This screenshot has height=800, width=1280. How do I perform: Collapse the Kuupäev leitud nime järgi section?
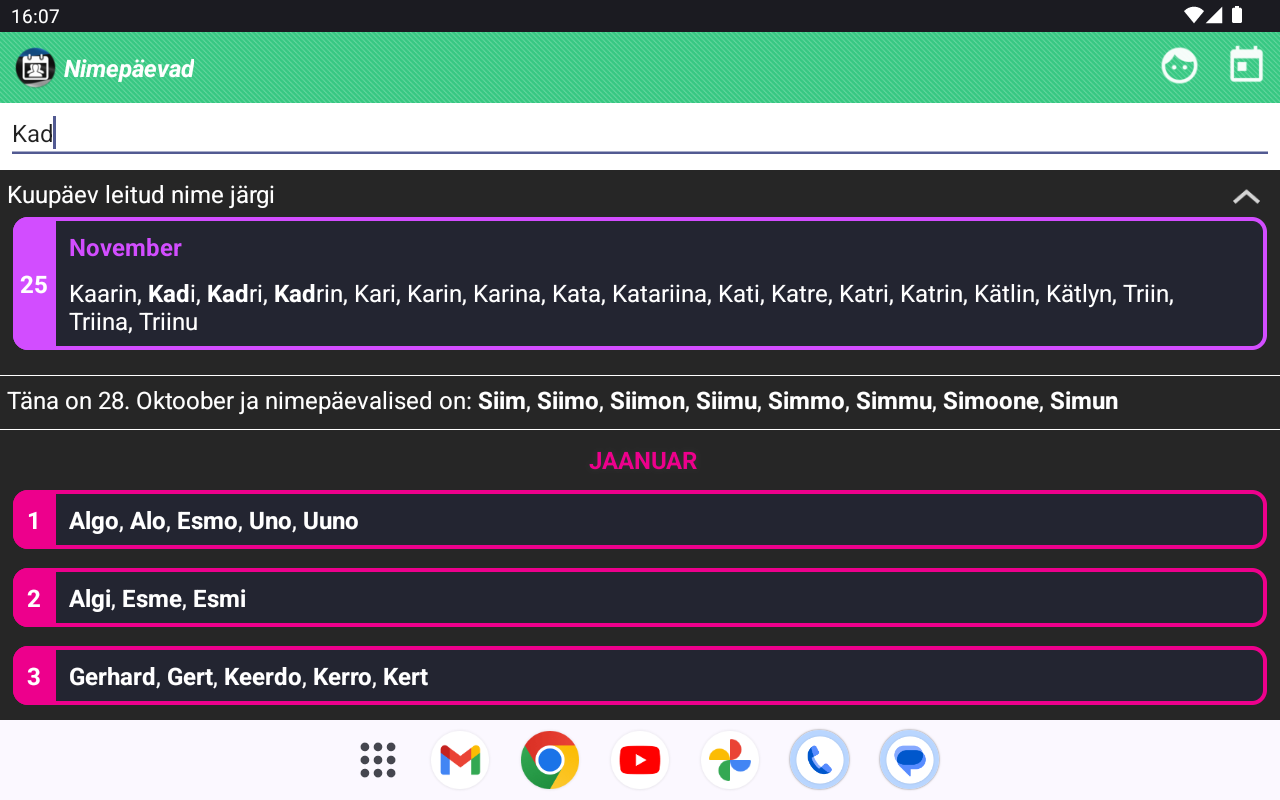tap(1246, 196)
